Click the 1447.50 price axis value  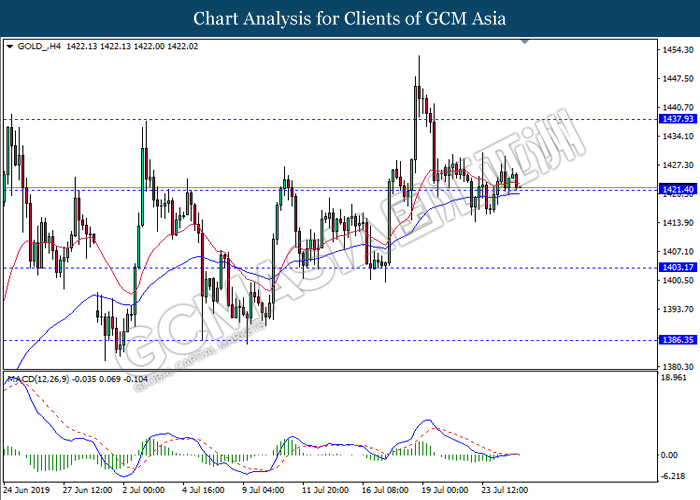point(678,79)
